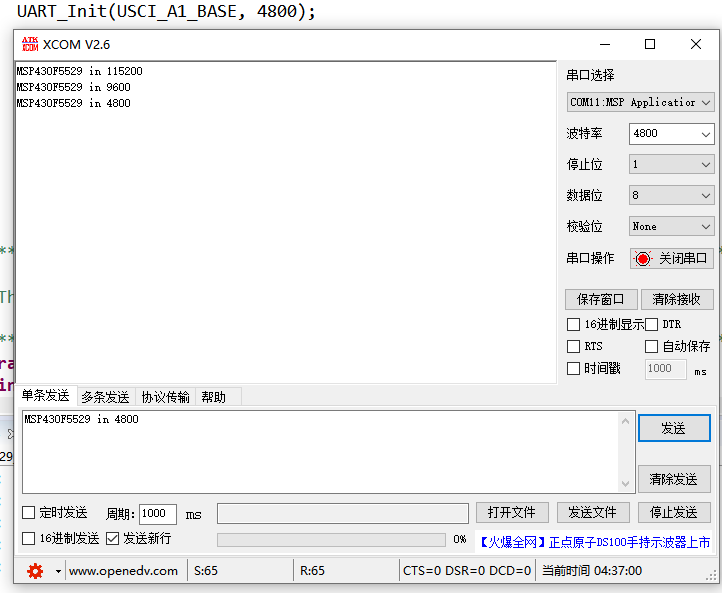722x593 pixels.
Task: Click the timestamp 1000 ms field
Action: tap(665, 369)
